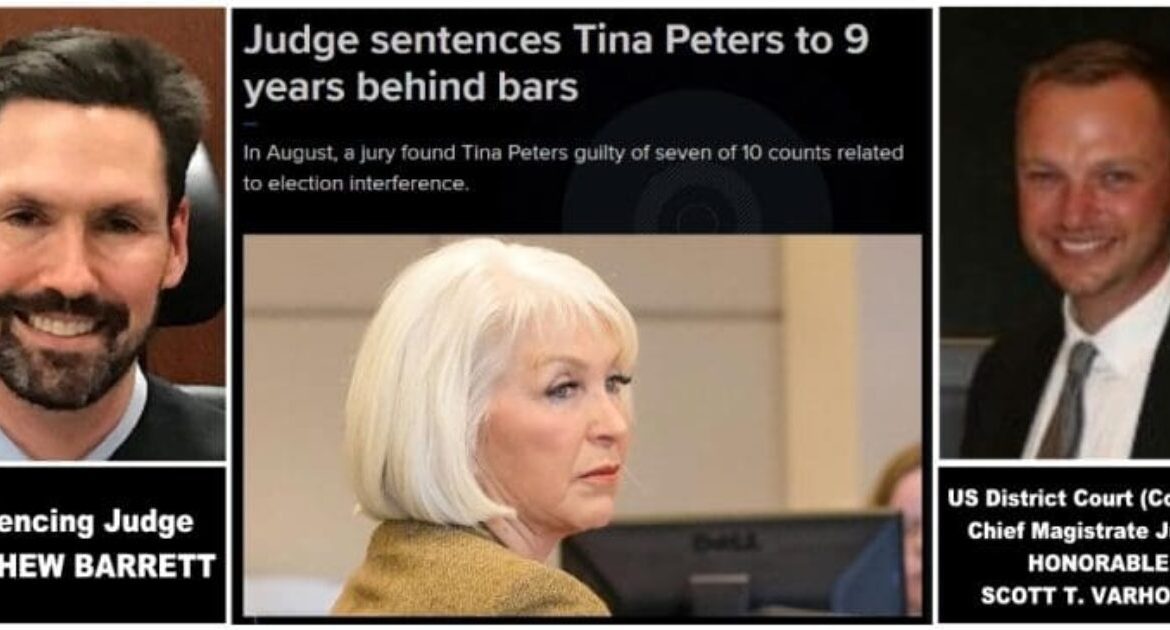This screenshot has width=1170, height=630.
Task: Open the photo of the man wearing a gray tie
Action: tap(1054, 233)
